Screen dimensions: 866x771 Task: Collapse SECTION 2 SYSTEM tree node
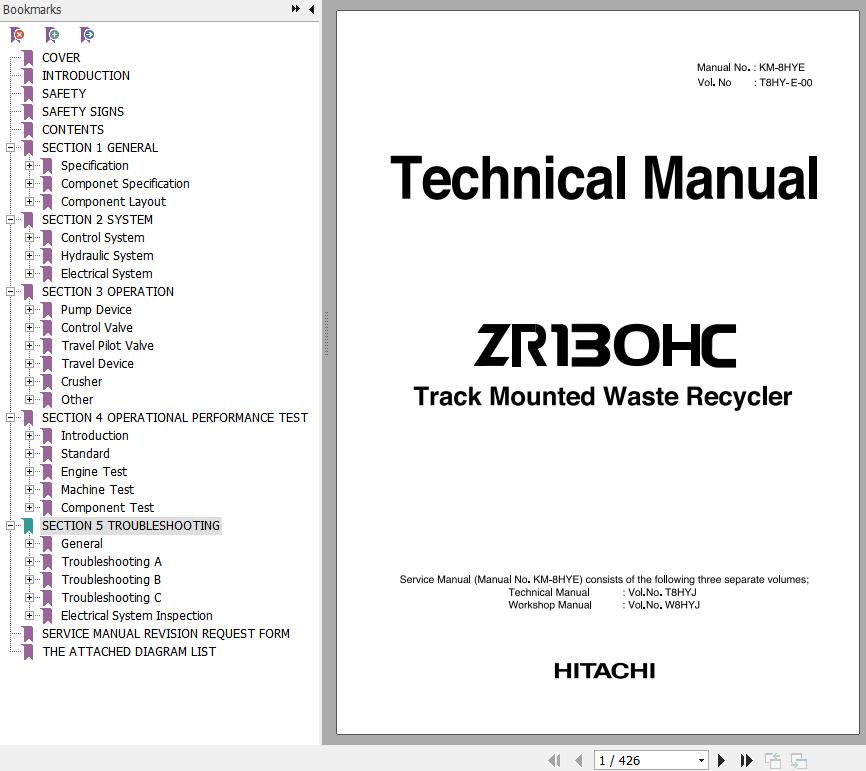pyautogui.click(x=10, y=219)
